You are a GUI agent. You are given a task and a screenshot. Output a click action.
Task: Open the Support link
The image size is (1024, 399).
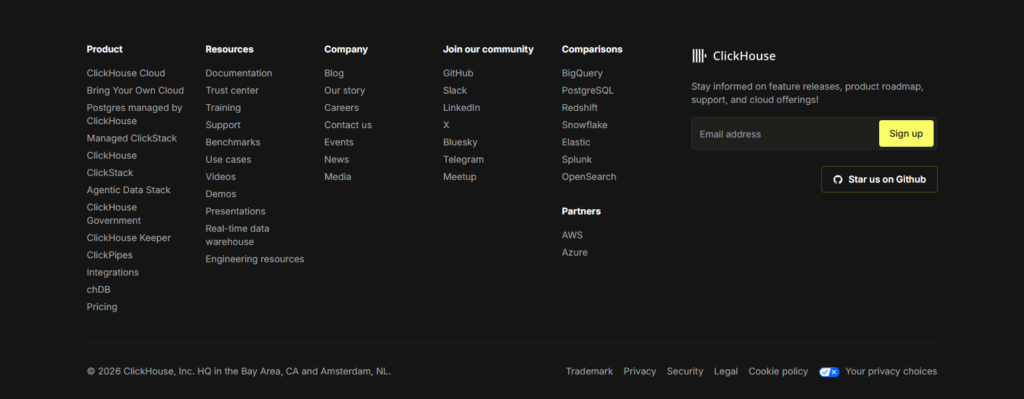223,125
